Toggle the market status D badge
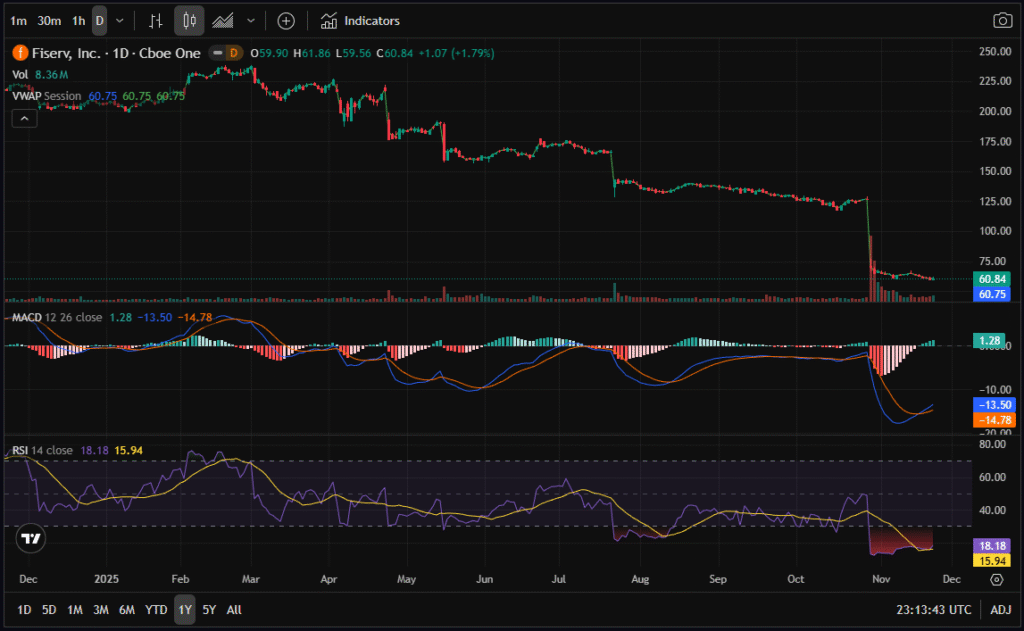 point(233,53)
